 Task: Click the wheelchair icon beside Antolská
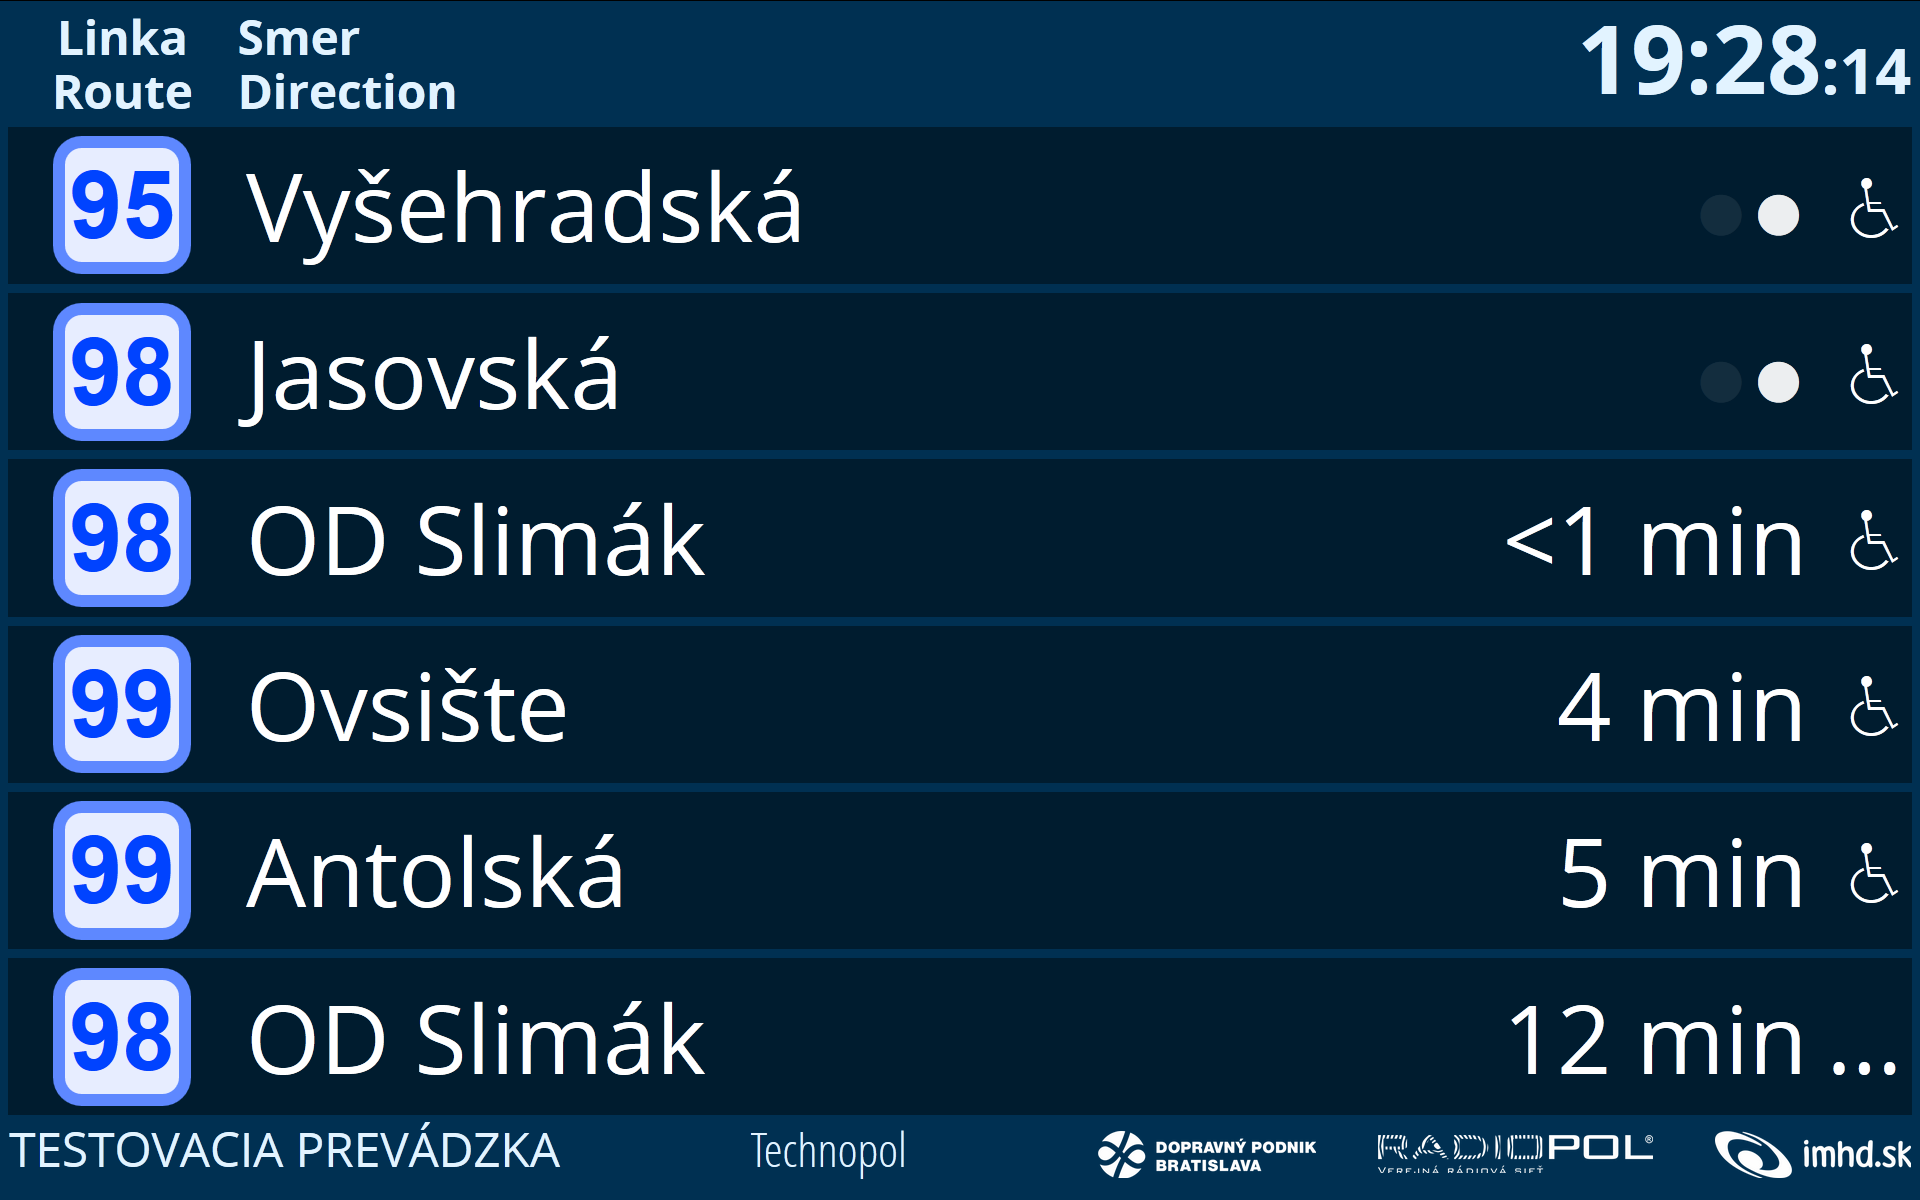(x=1872, y=873)
